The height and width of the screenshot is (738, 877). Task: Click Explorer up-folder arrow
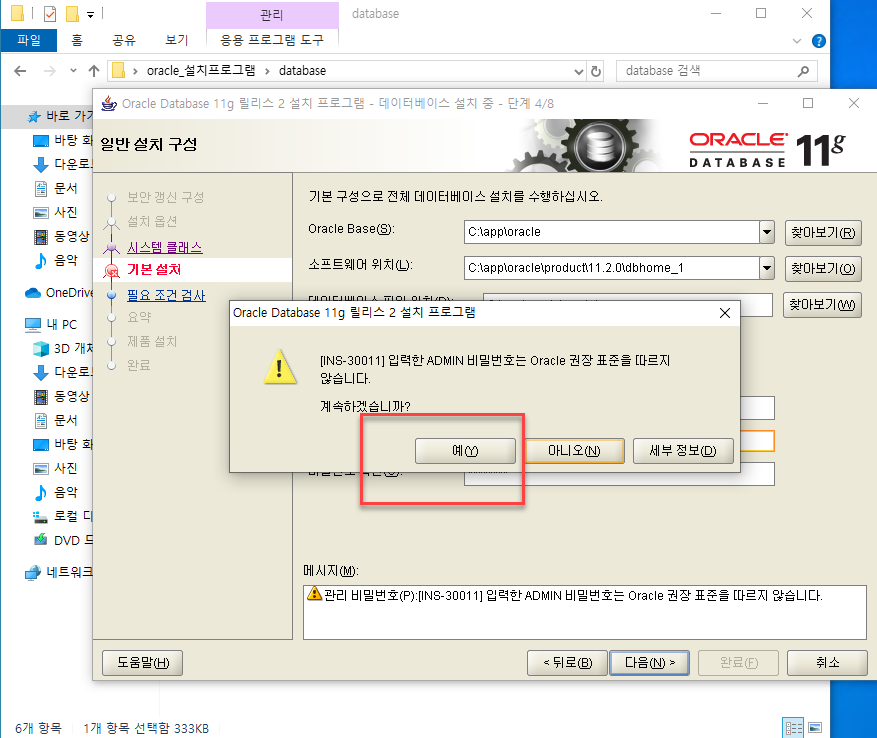pos(94,71)
